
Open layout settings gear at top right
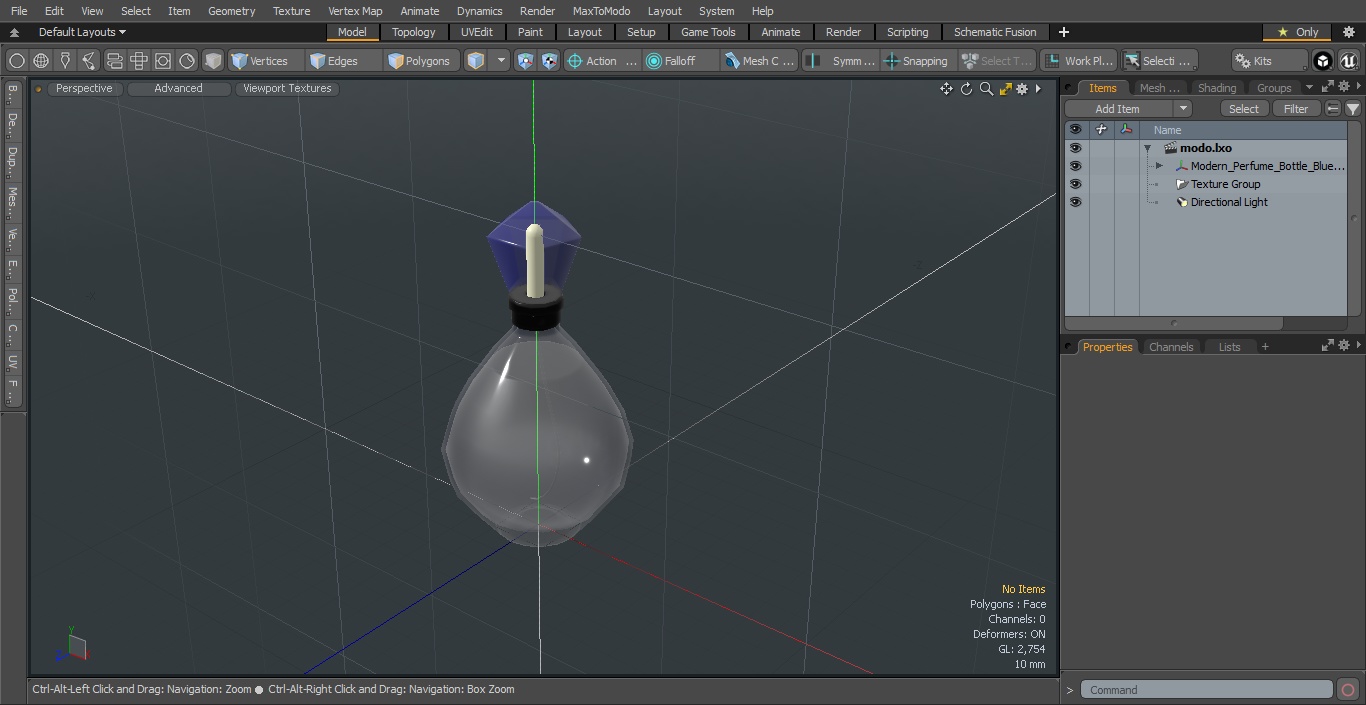click(1349, 32)
